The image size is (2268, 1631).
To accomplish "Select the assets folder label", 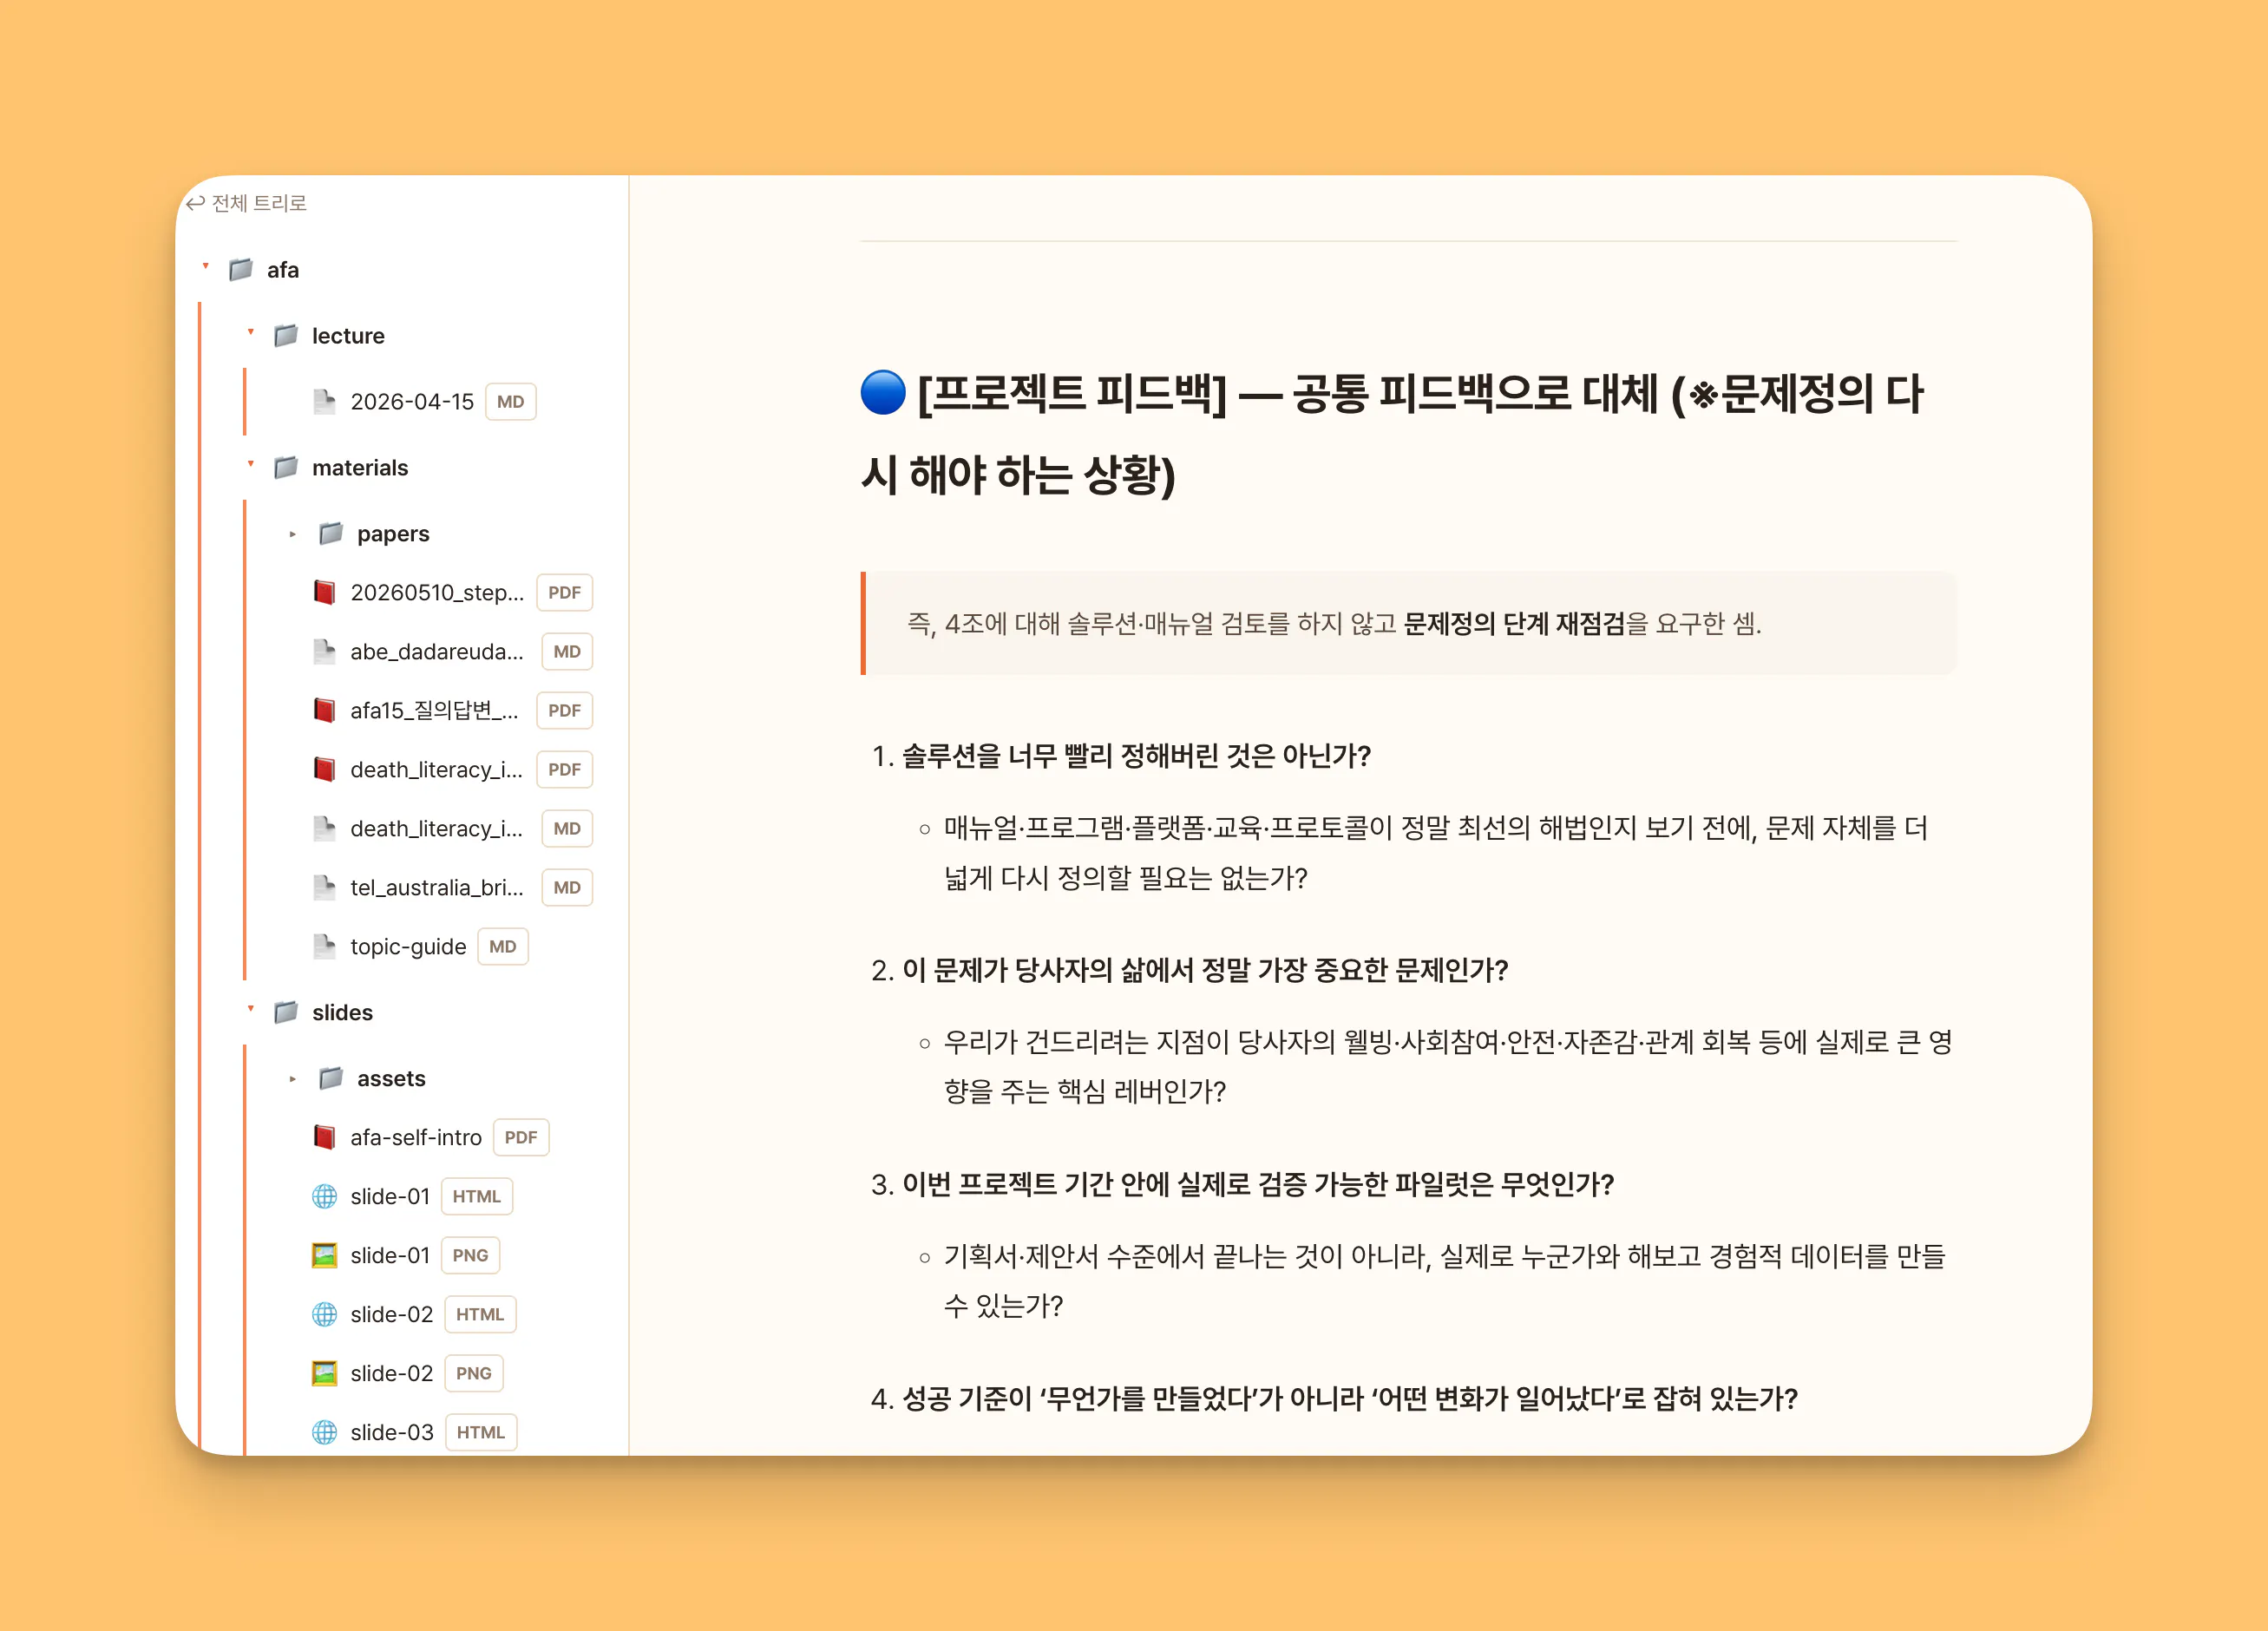I will click(x=391, y=1079).
